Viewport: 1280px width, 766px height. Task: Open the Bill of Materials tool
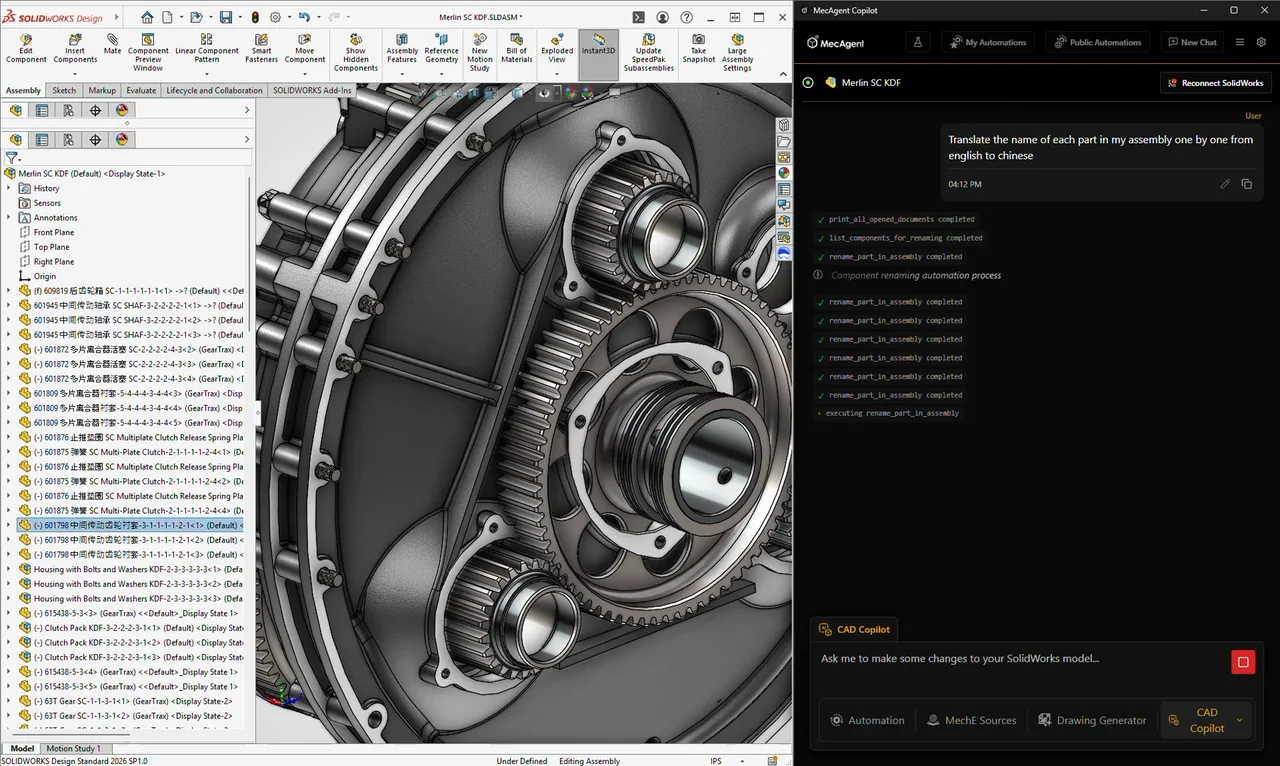[x=516, y=50]
